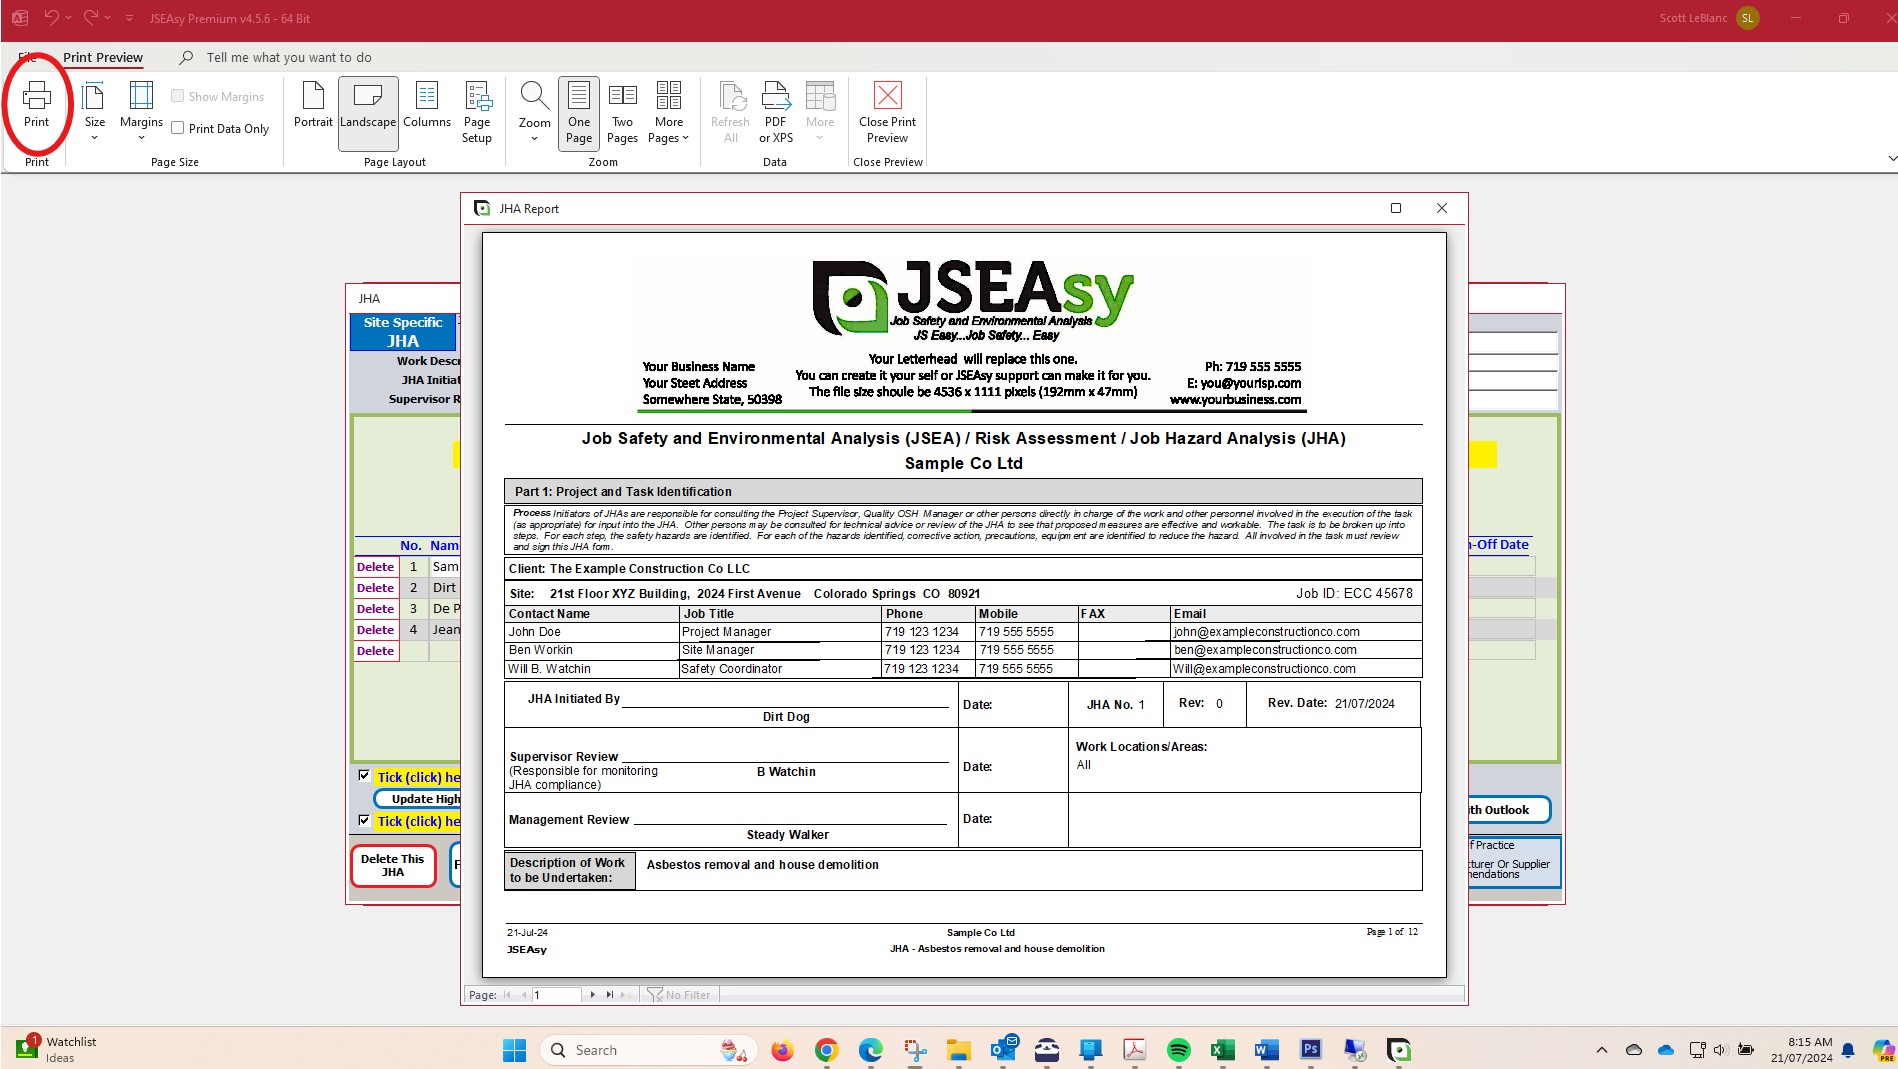Click the Close Print Preview icon
This screenshot has height=1069, width=1898.
click(x=886, y=110)
